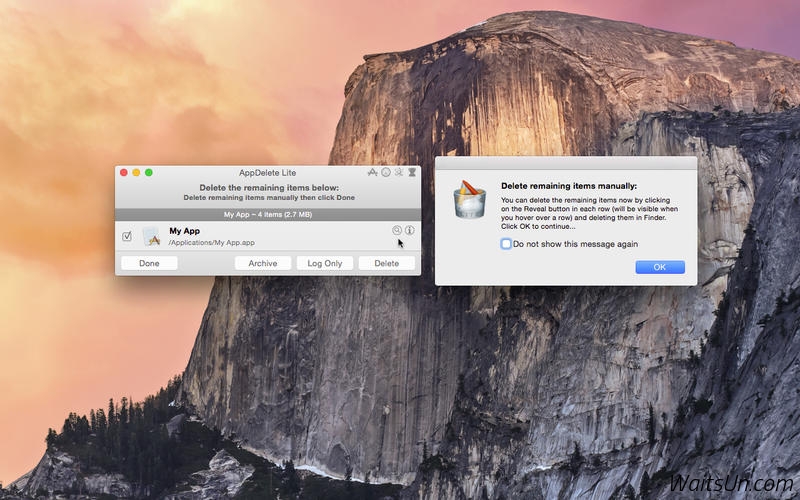
Task: Click the Log Only button
Action: tap(324, 263)
